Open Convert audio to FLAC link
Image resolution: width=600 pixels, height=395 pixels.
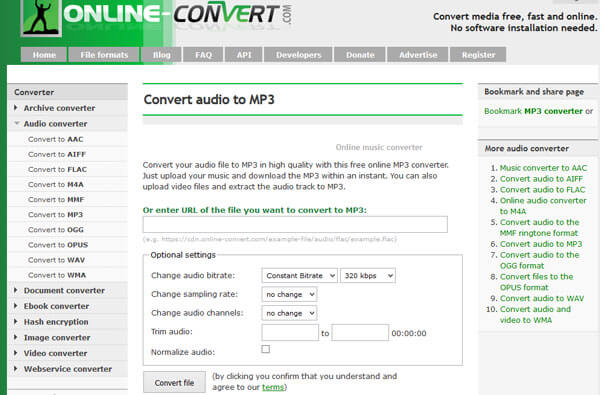coord(542,189)
